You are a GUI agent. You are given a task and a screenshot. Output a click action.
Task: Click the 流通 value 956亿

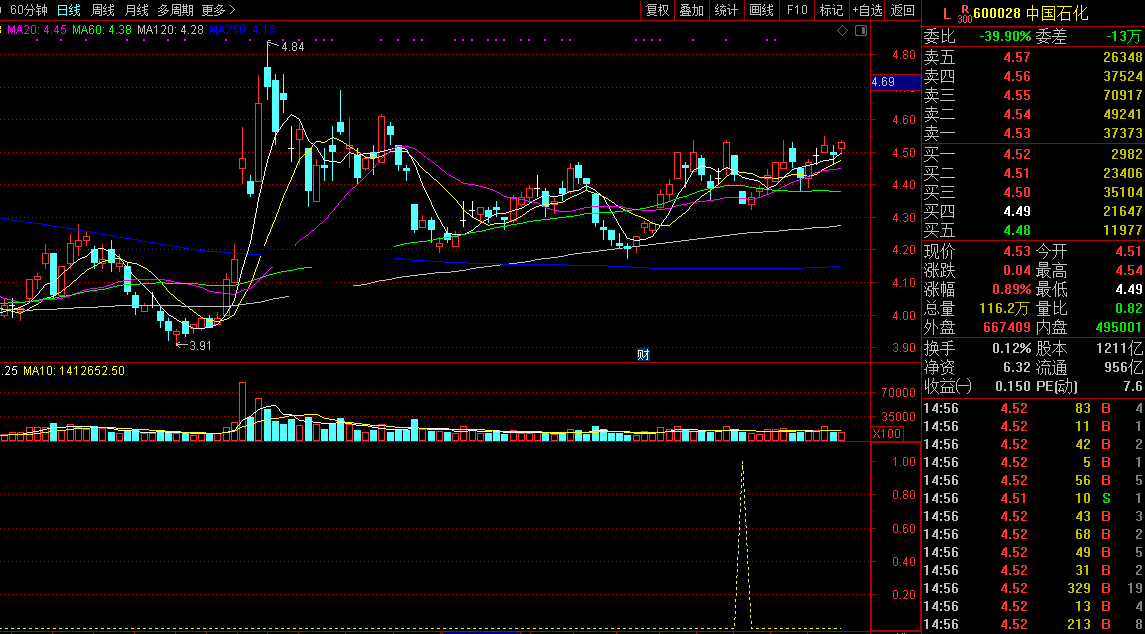1124,367
